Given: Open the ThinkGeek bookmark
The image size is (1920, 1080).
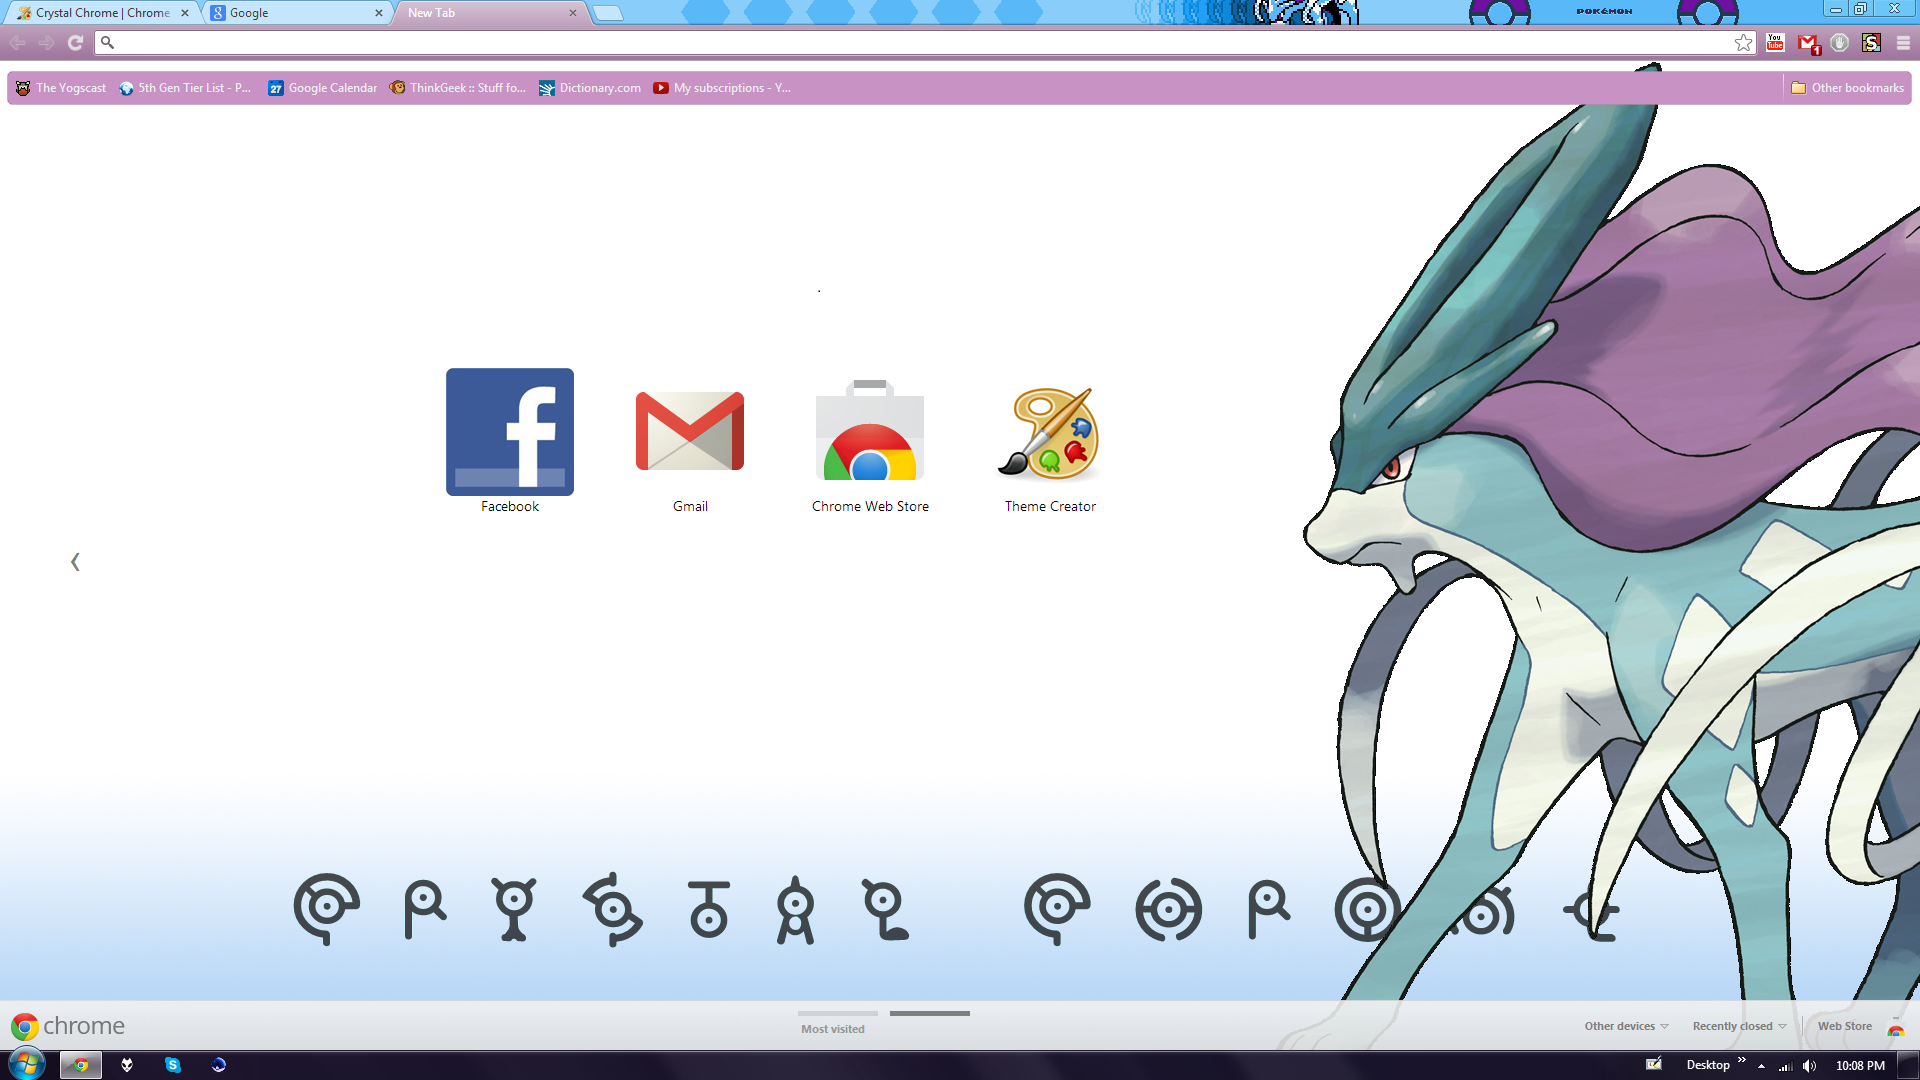Looking at the screenshot, I should click(x=458, y=88).
